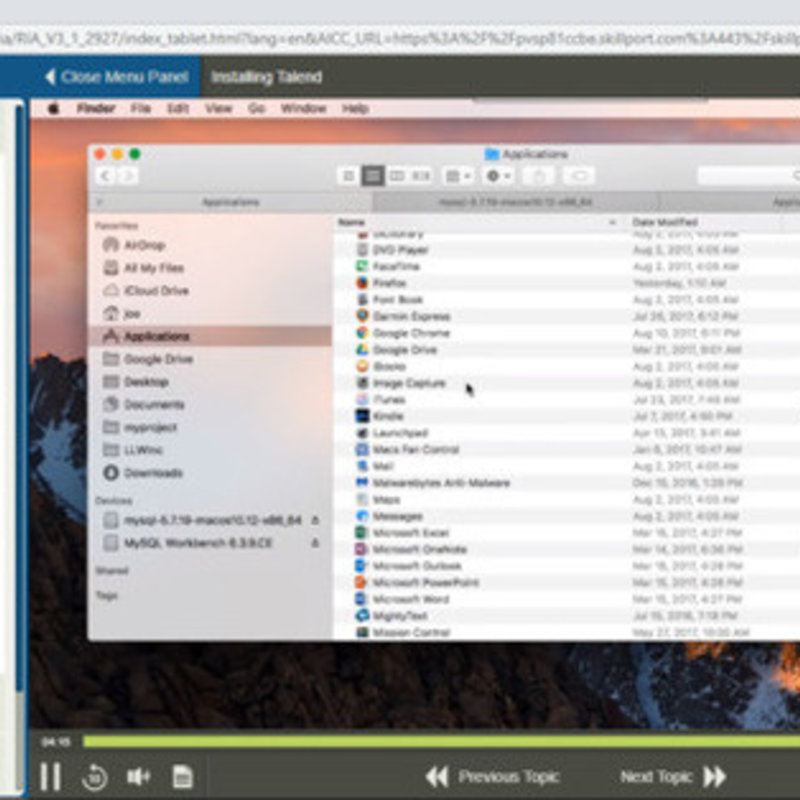800x800 pixels.
Task: Select the mysql-5.7.19 tab in Finder
Action: point(515,203)
